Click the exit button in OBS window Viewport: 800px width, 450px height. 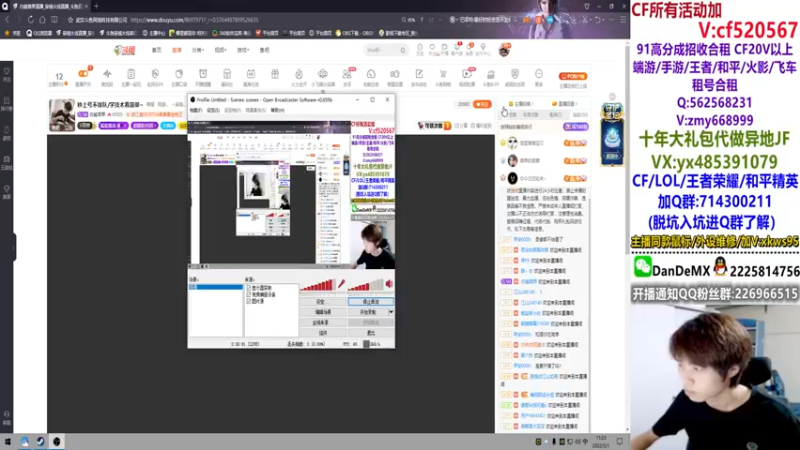coord(371,333)
